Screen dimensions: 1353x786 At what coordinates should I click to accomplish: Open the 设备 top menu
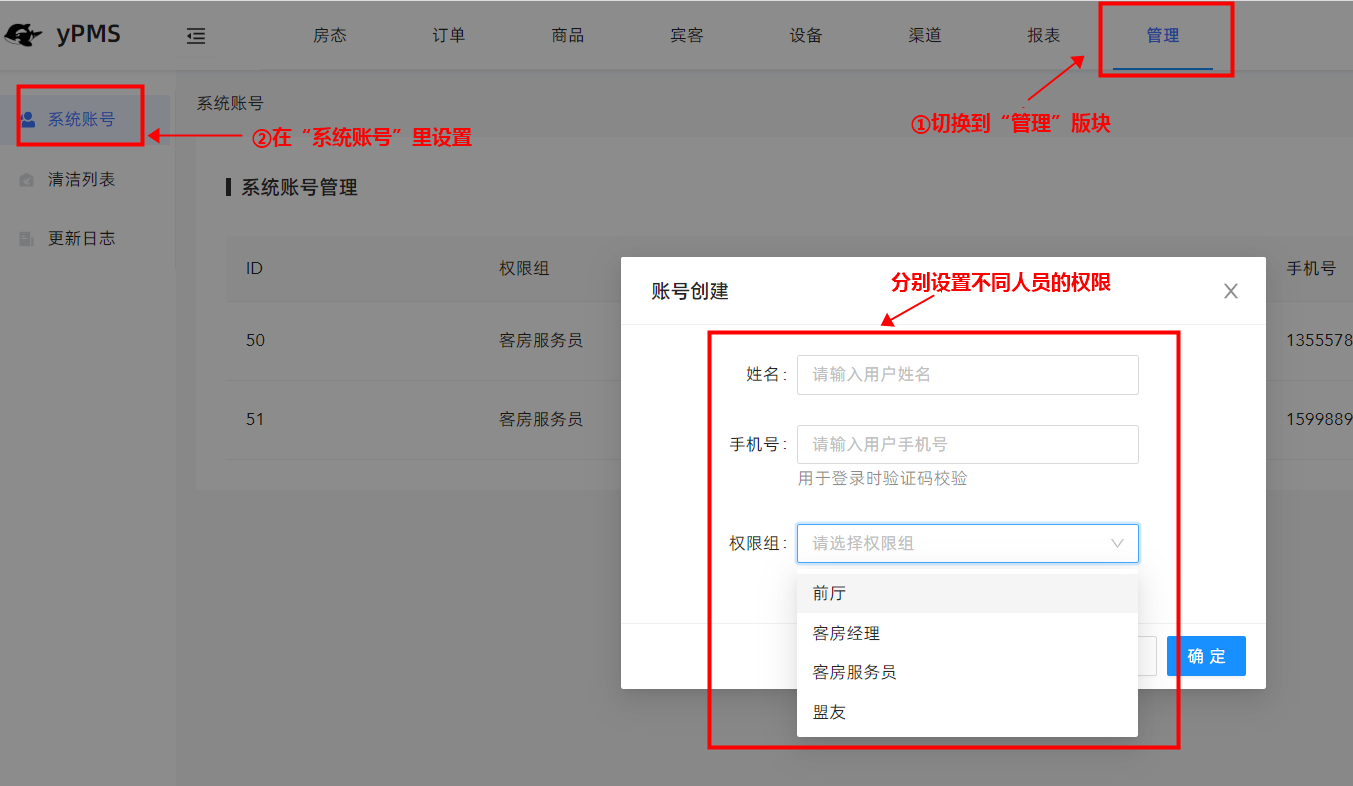click(806, 36)
